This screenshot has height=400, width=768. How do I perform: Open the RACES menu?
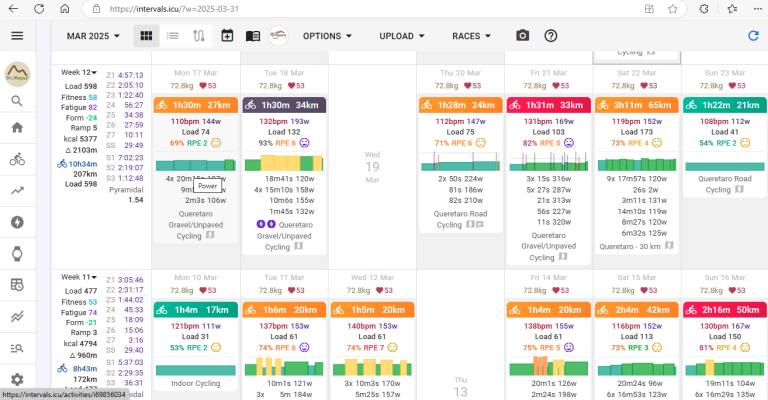click(x=471, y=36)
